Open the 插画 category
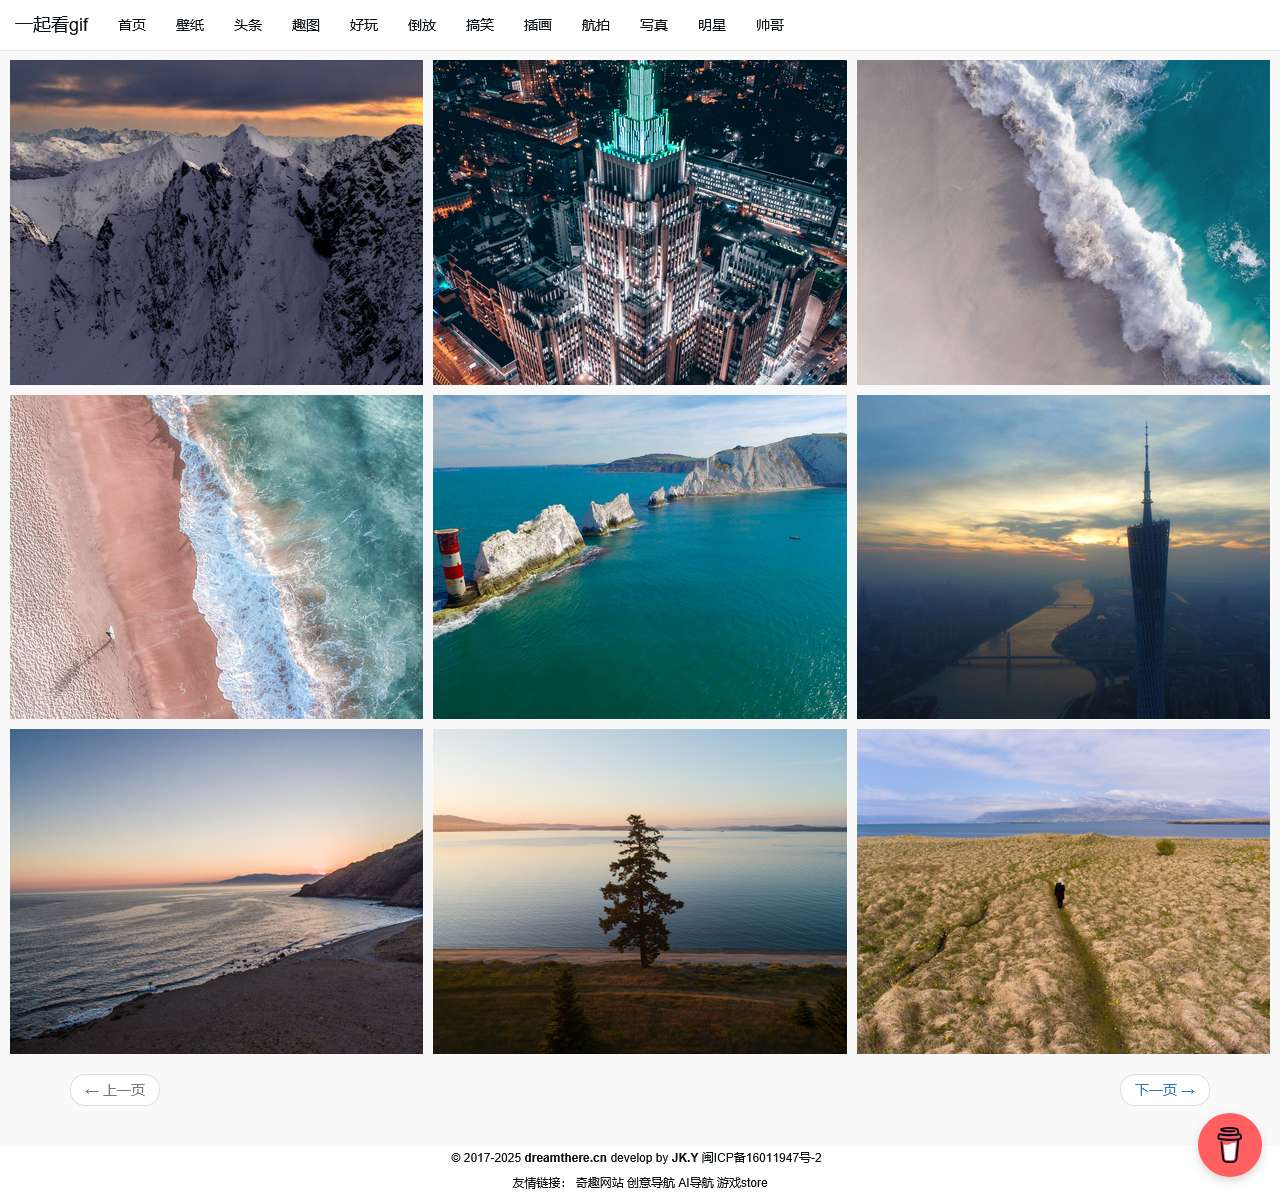This screenshot has height=1195, width=1280. coord(538,25)
